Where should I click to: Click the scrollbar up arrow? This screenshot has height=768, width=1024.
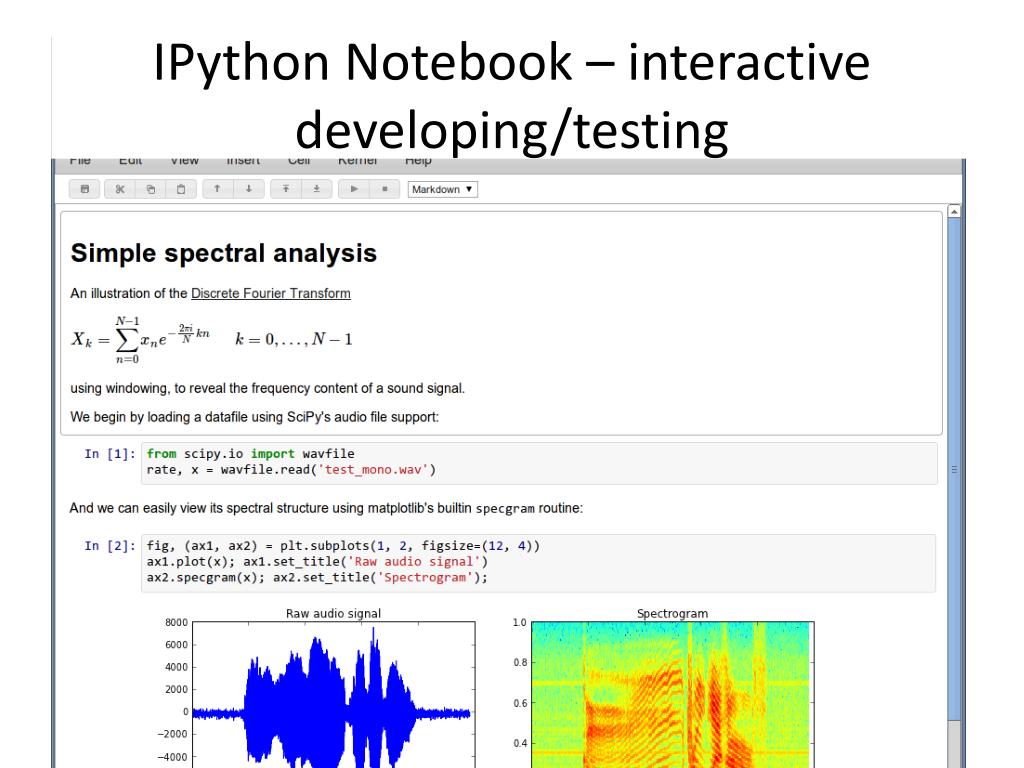[x=954, y=212]
